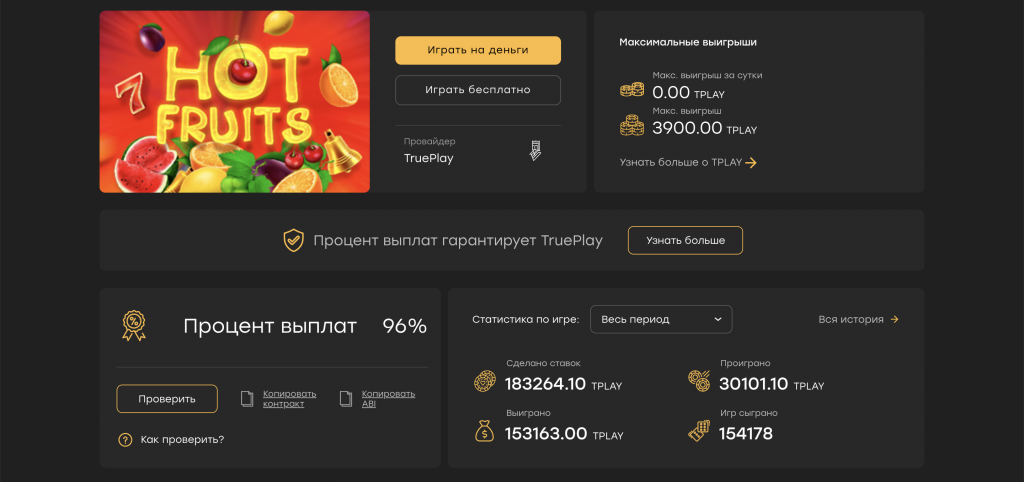Click the money bag winnings icon
The image size is (1024, 482).
tap(485, 431)
